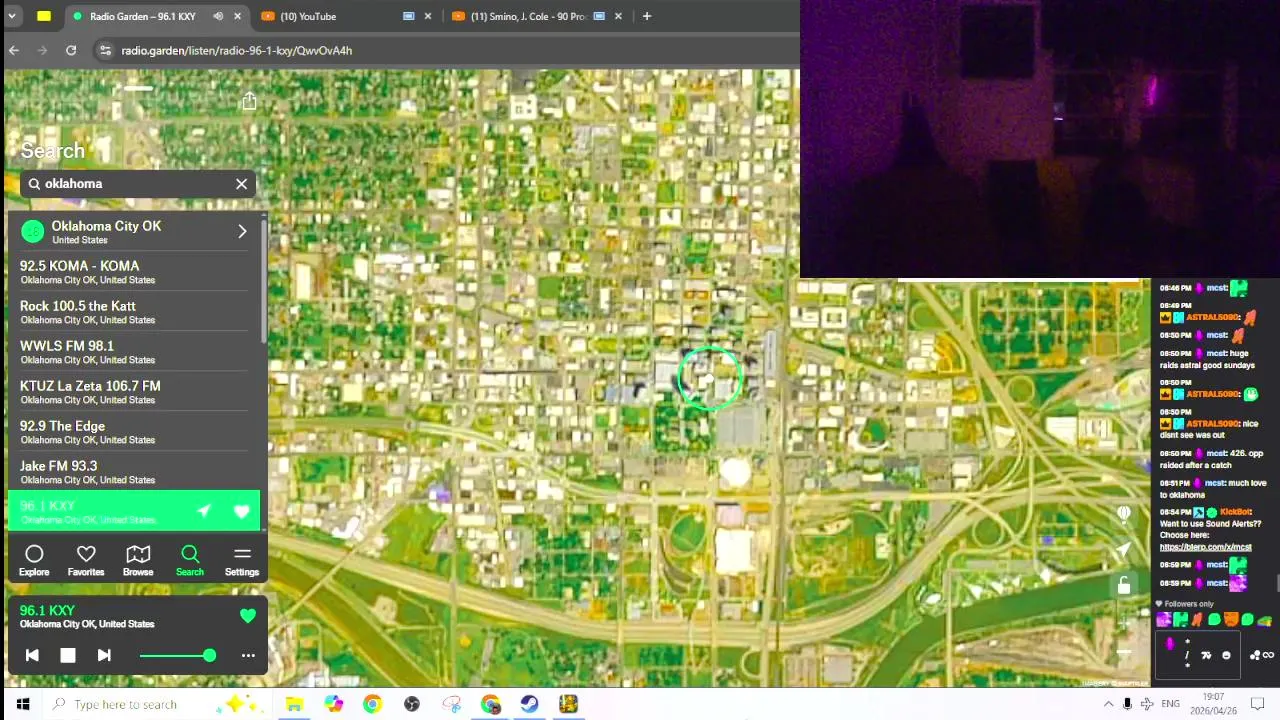Adjust the volume slider
This screenshot has height=720, width=1280.
point(177,655)
